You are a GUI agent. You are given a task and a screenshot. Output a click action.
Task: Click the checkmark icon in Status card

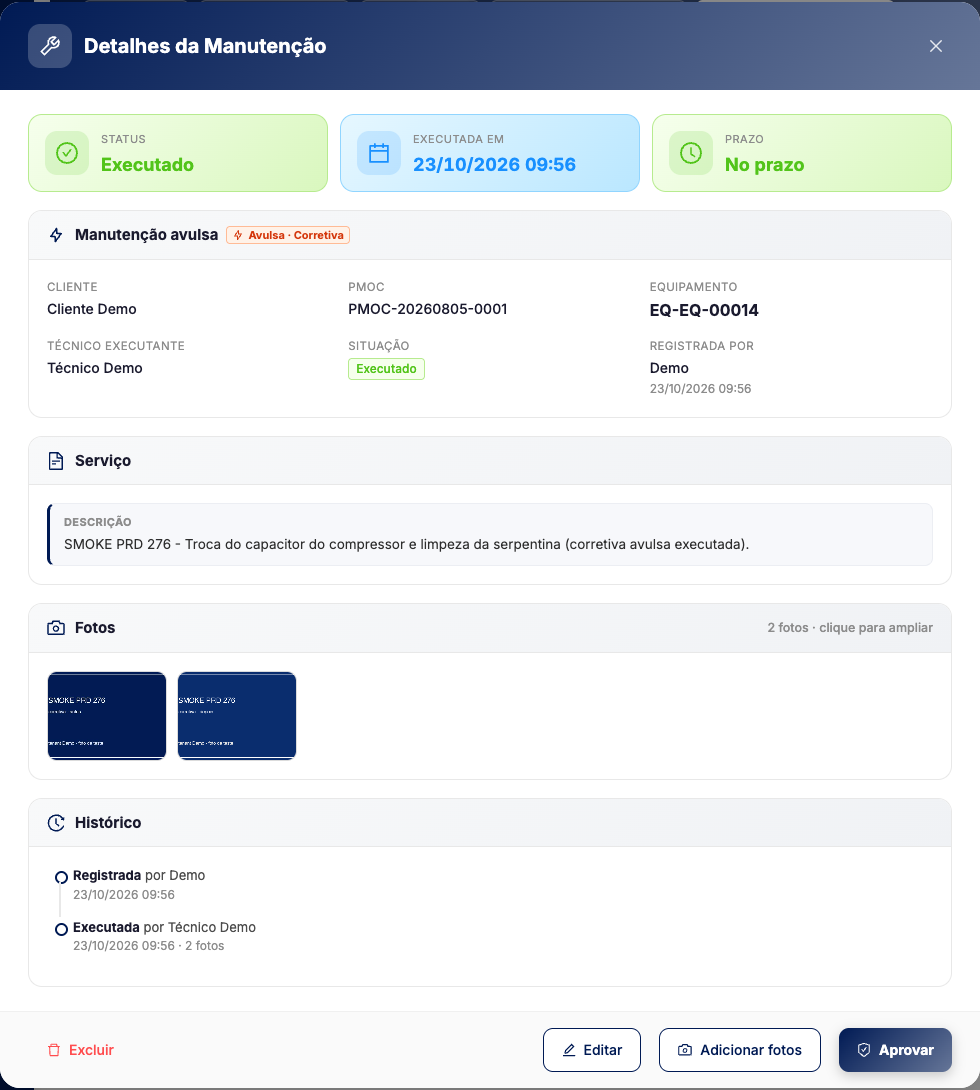point(67,153)
